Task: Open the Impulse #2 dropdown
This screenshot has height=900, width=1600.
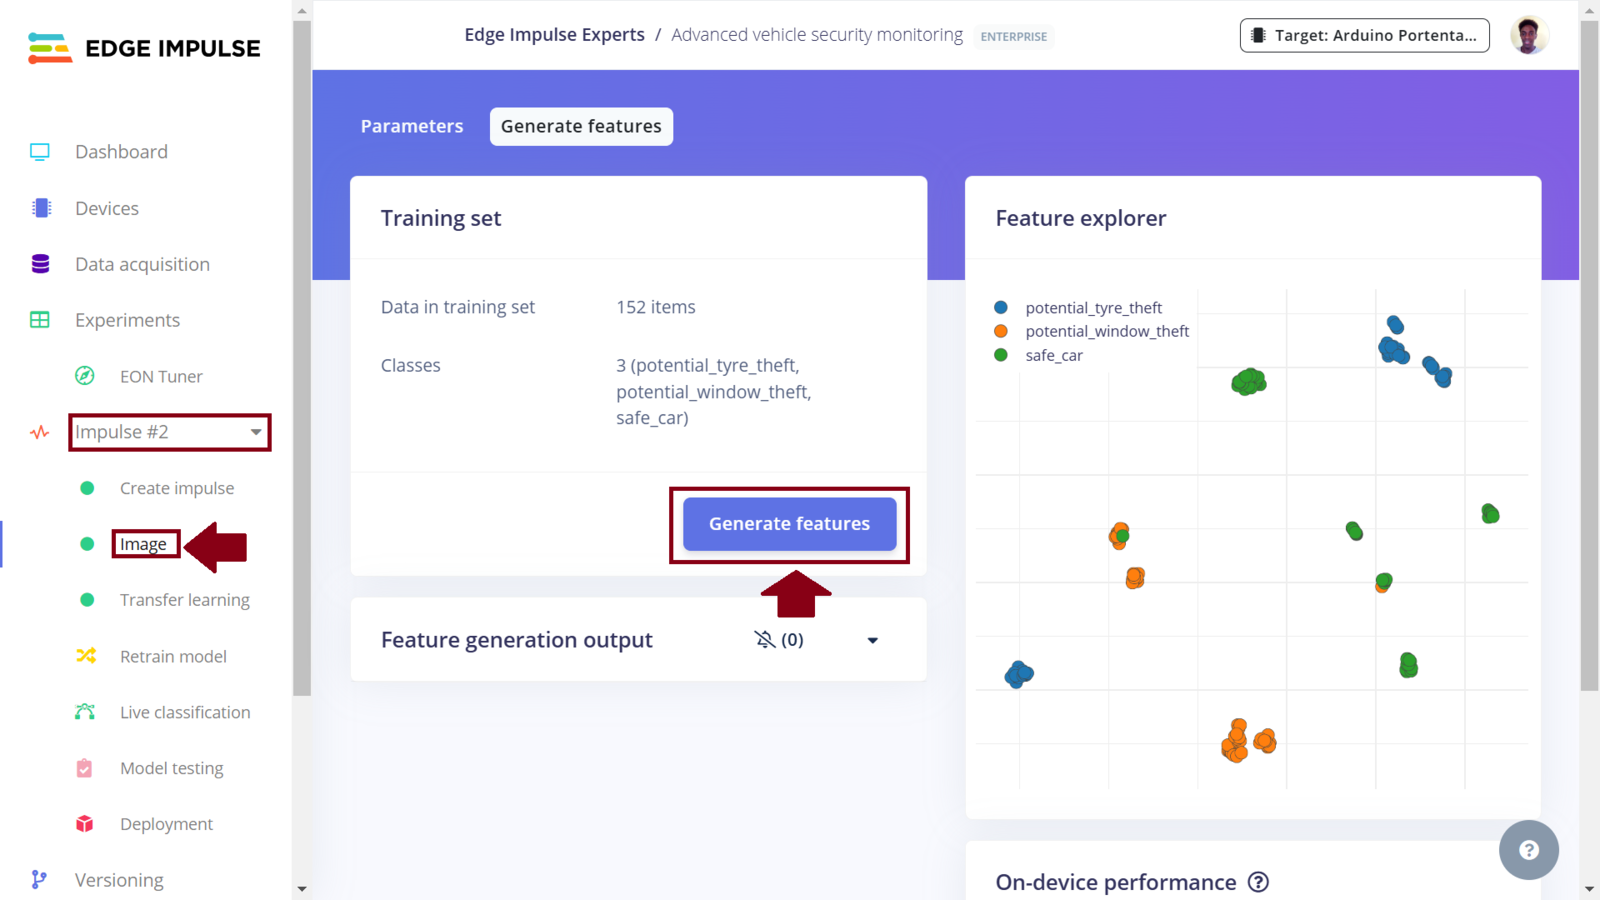Action: tap(170, 432)
